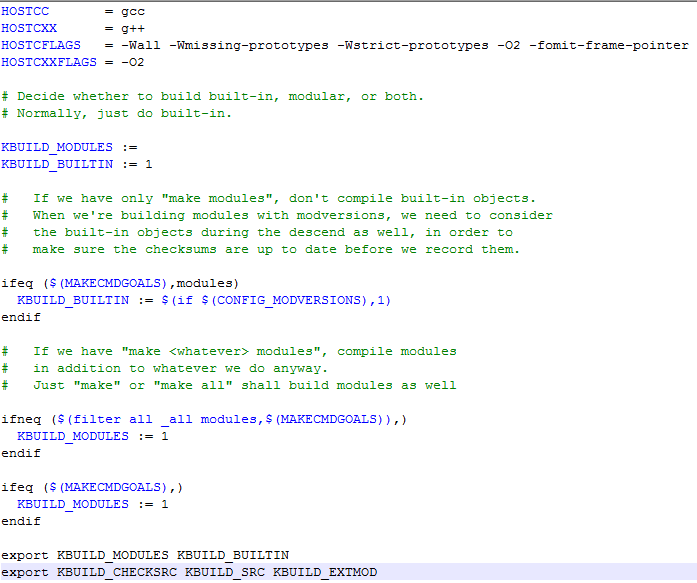Click the 'gcc' value

click(133, 12)
